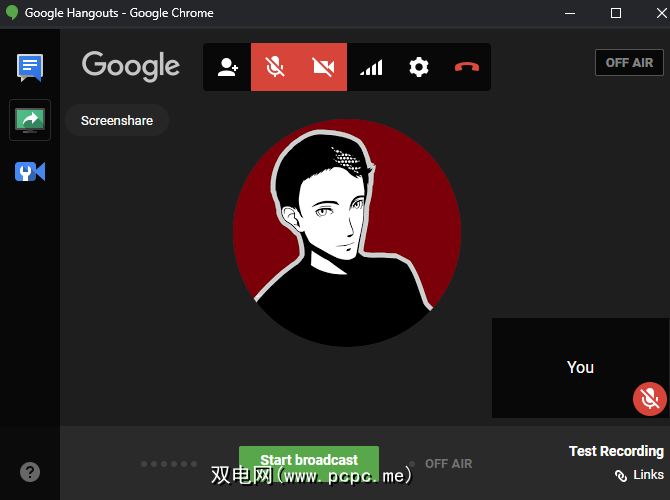This screenshot has height=500, width=670.
Task: Unmute the microphone in toolbar
Action: pos(275,67)
